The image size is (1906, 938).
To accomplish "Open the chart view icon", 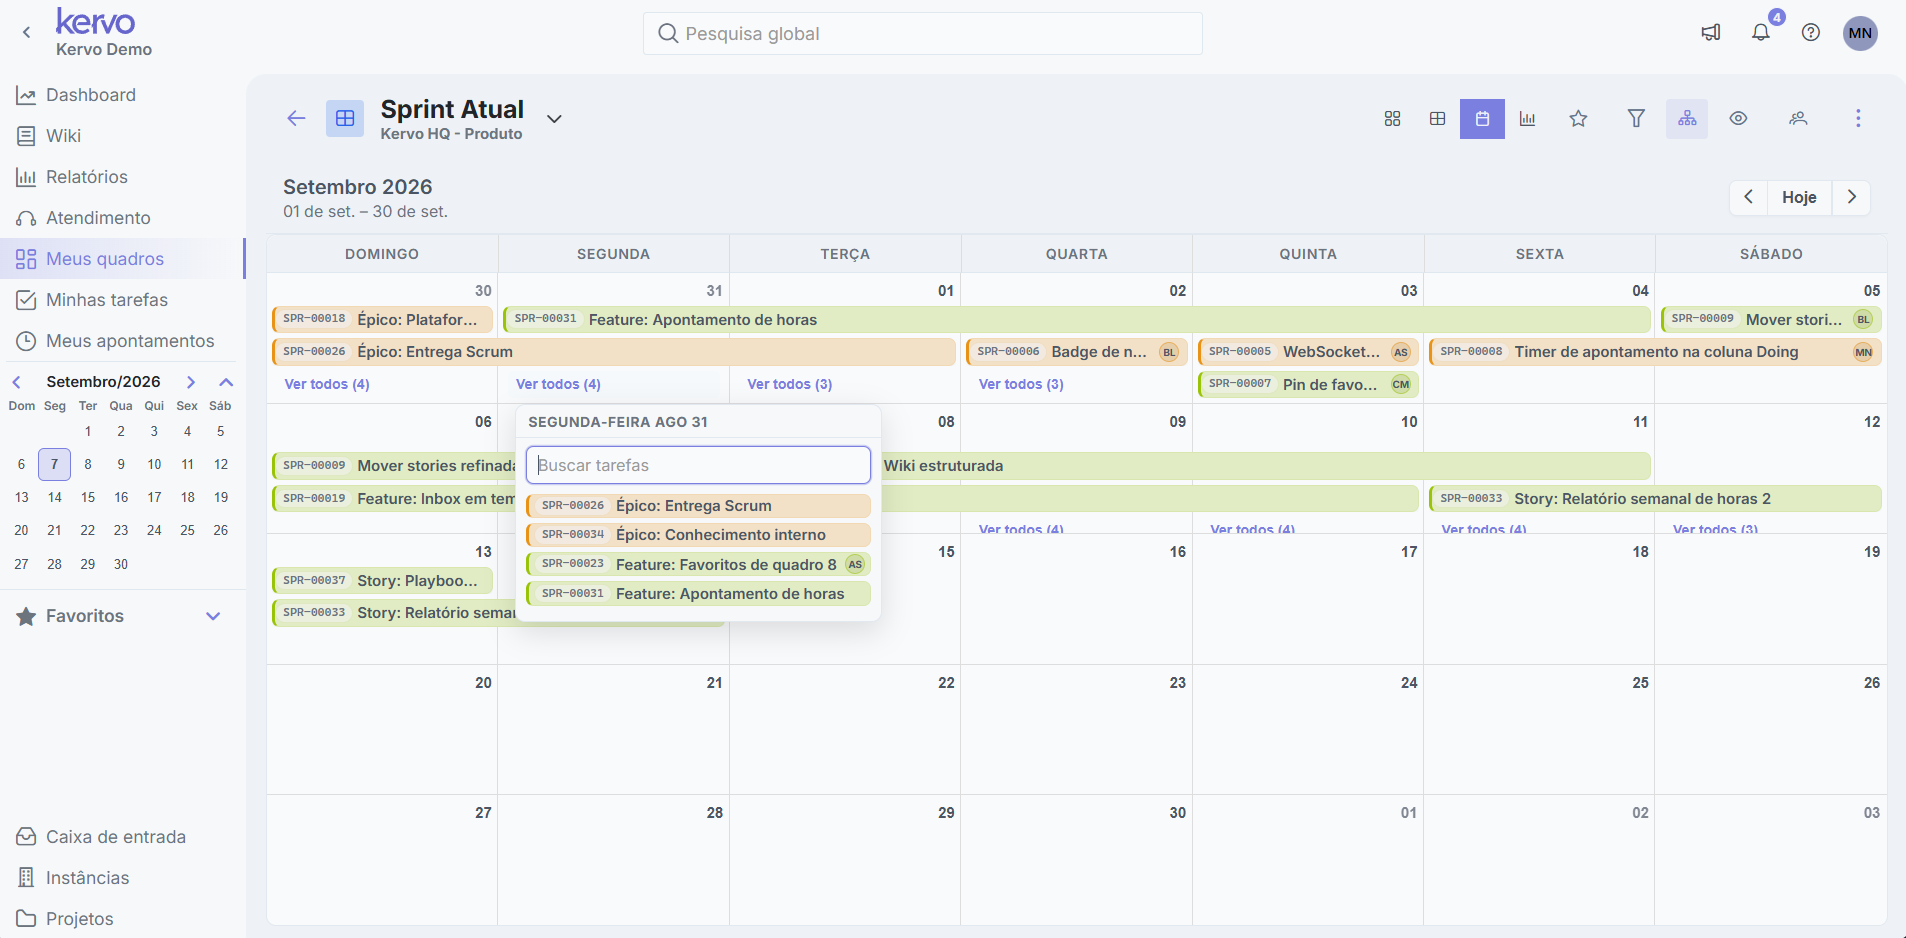I will 1527,119.
